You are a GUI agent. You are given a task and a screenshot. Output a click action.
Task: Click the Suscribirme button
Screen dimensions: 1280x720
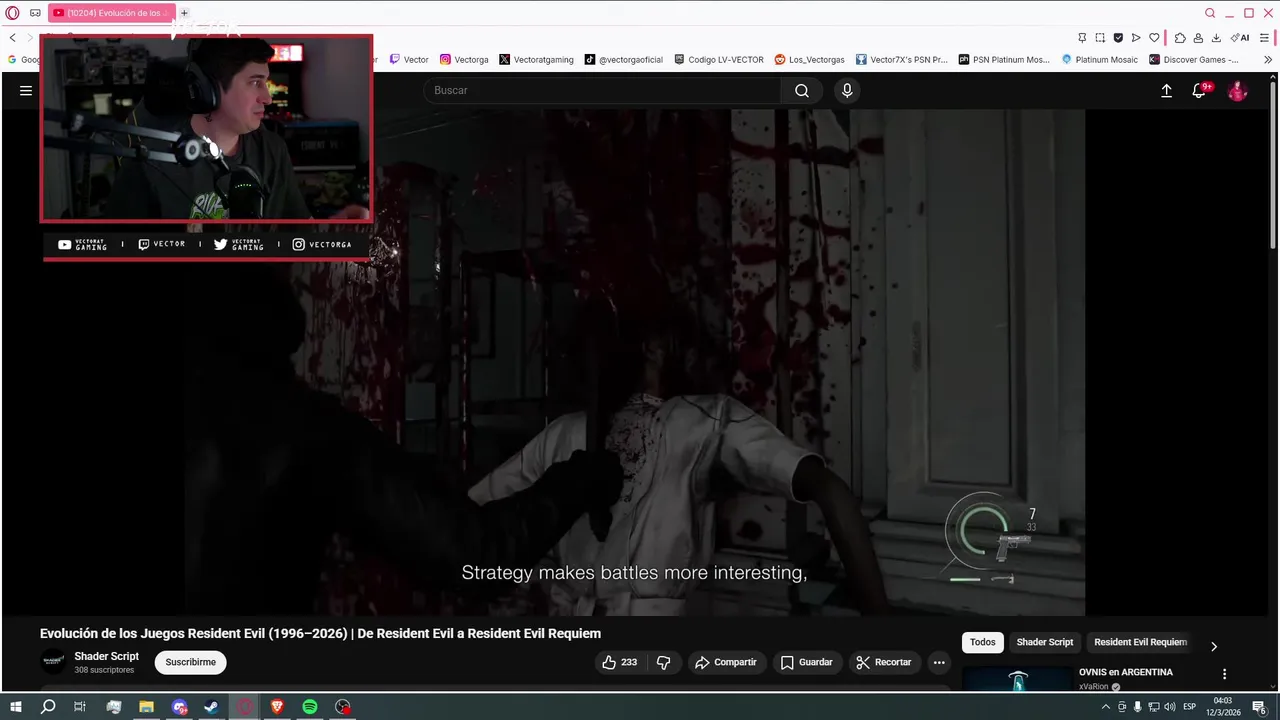click(190, 662)
